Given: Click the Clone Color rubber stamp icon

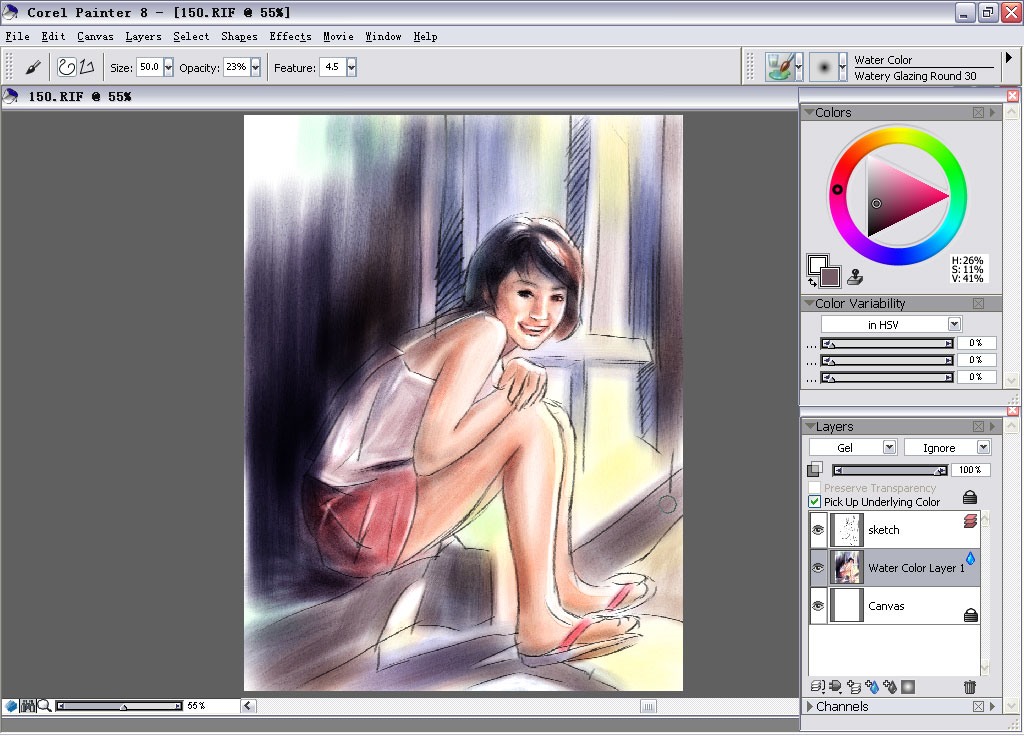Looking at the screenshot, I should click(855, 277).
